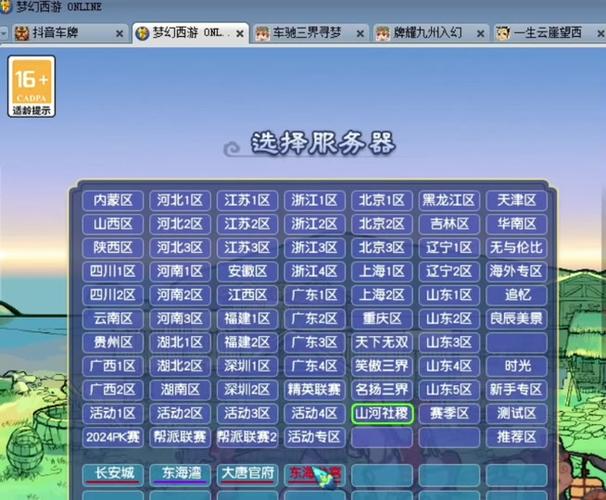Open the 广西2区 region

pyautogui.click(x=113, y=389)
